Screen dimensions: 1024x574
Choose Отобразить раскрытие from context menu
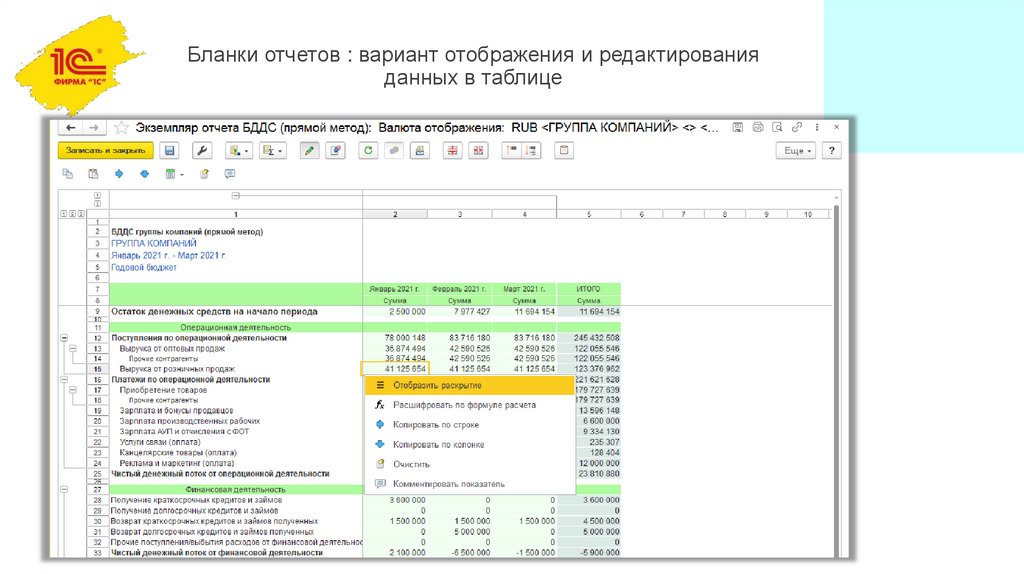[437, 385]
